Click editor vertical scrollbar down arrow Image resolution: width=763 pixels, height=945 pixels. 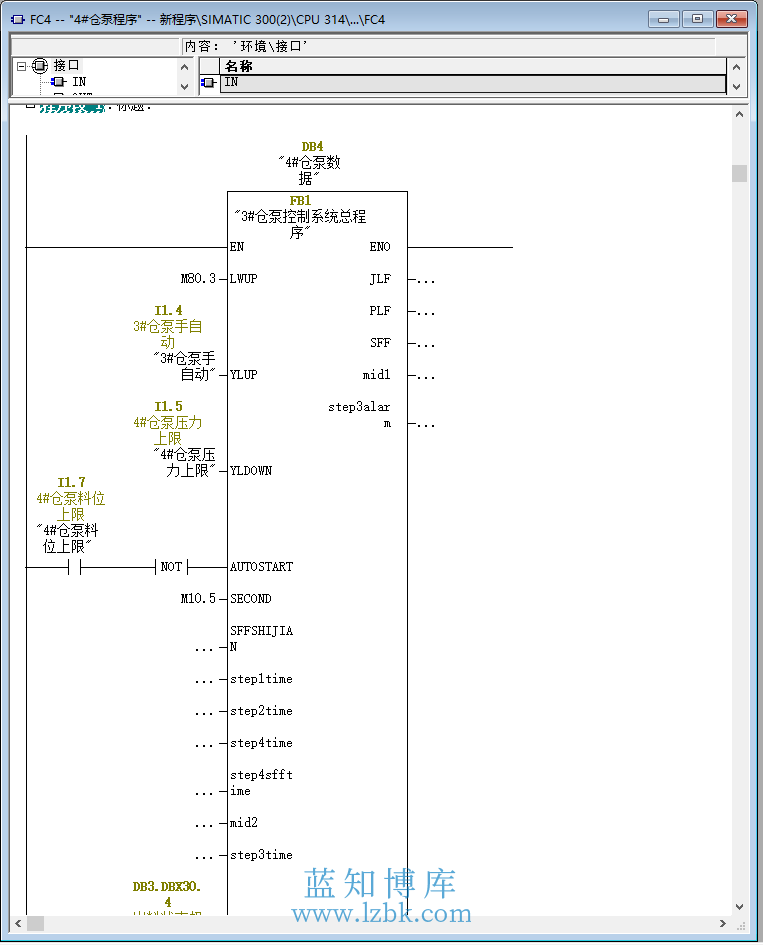click(x=739, y=906)
